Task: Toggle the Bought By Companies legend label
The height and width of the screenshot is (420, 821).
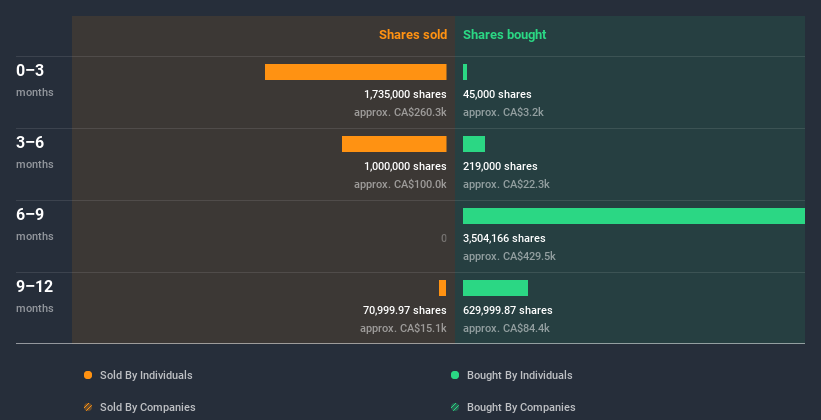Action: [521, 407]
